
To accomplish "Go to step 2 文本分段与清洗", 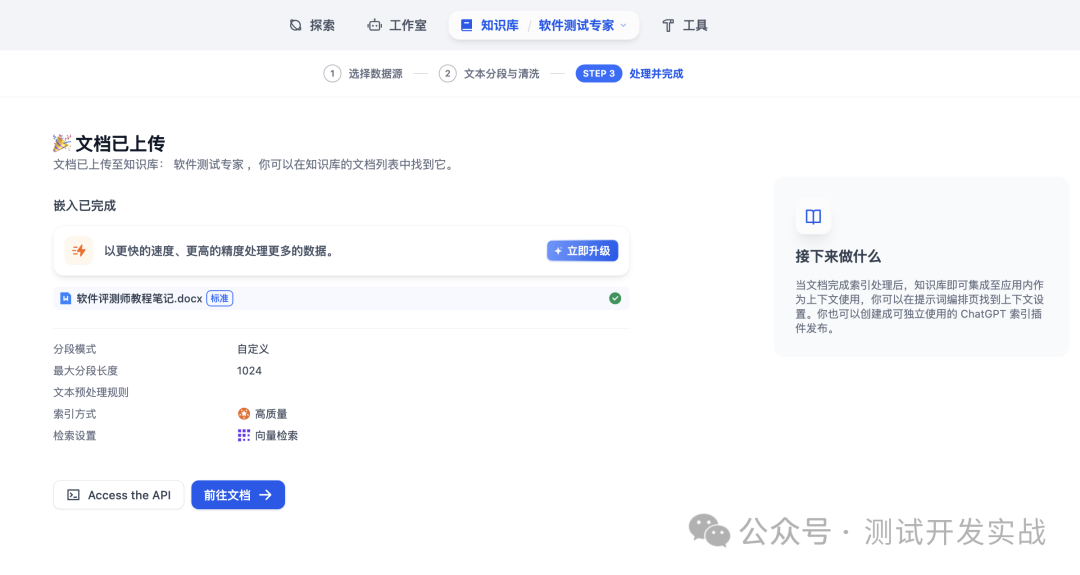I will tap(489, 74).
